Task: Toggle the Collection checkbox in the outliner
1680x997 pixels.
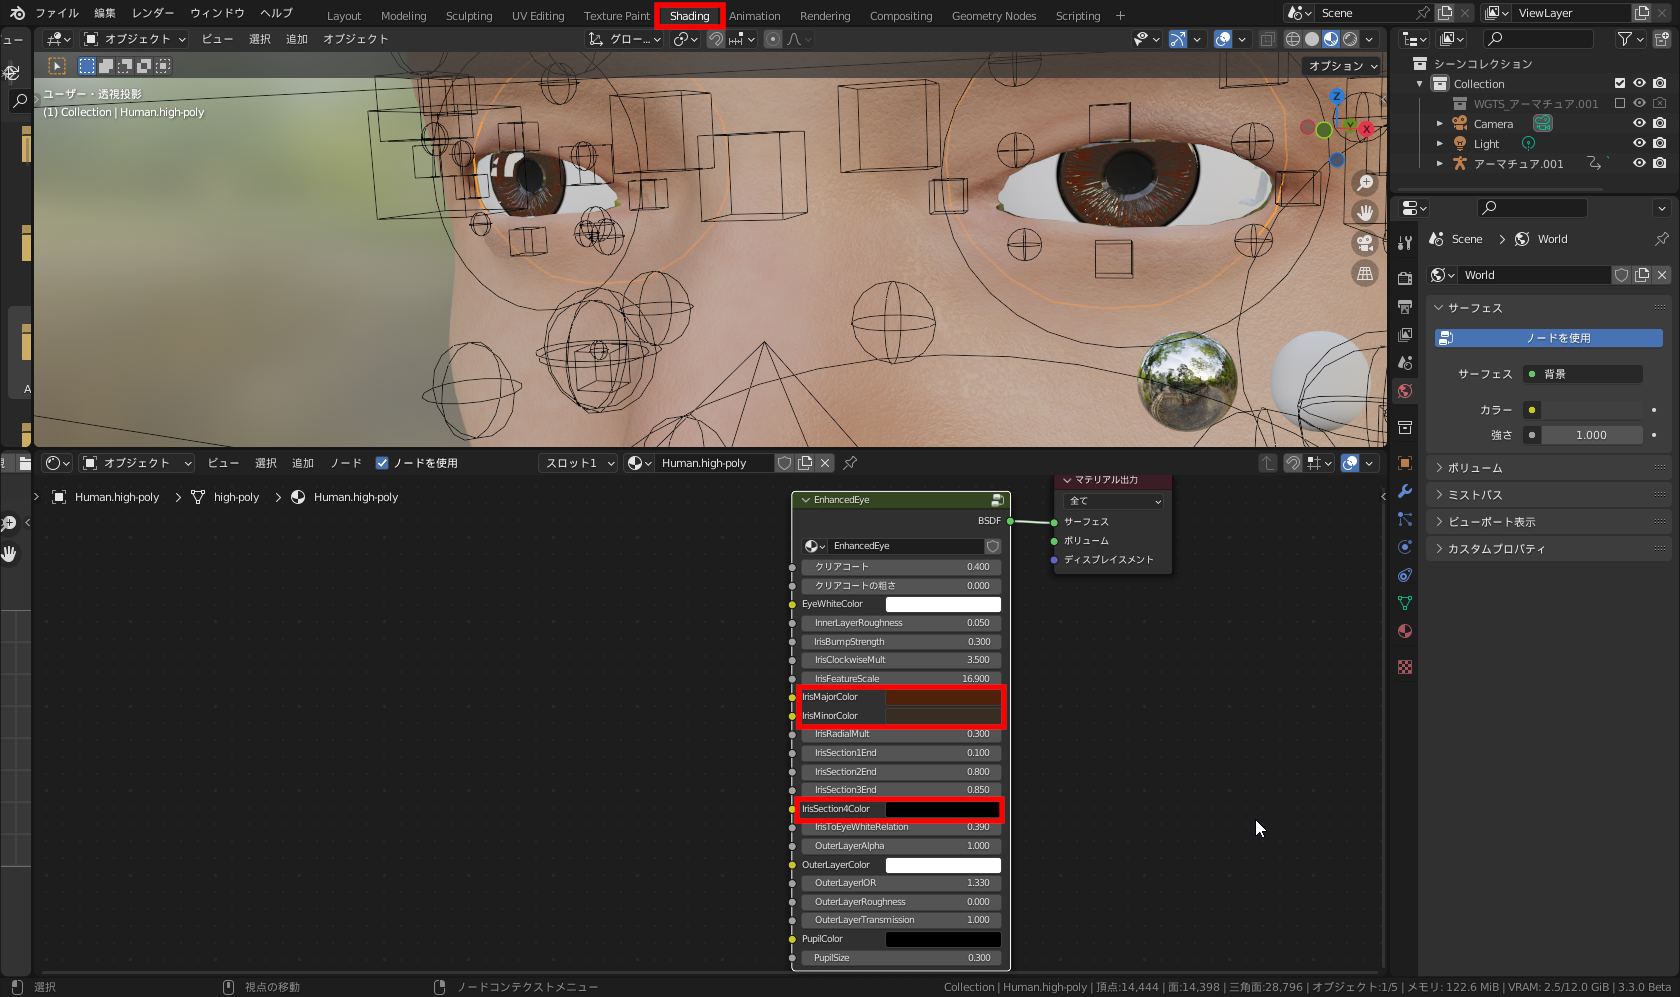Action: 1620,83
